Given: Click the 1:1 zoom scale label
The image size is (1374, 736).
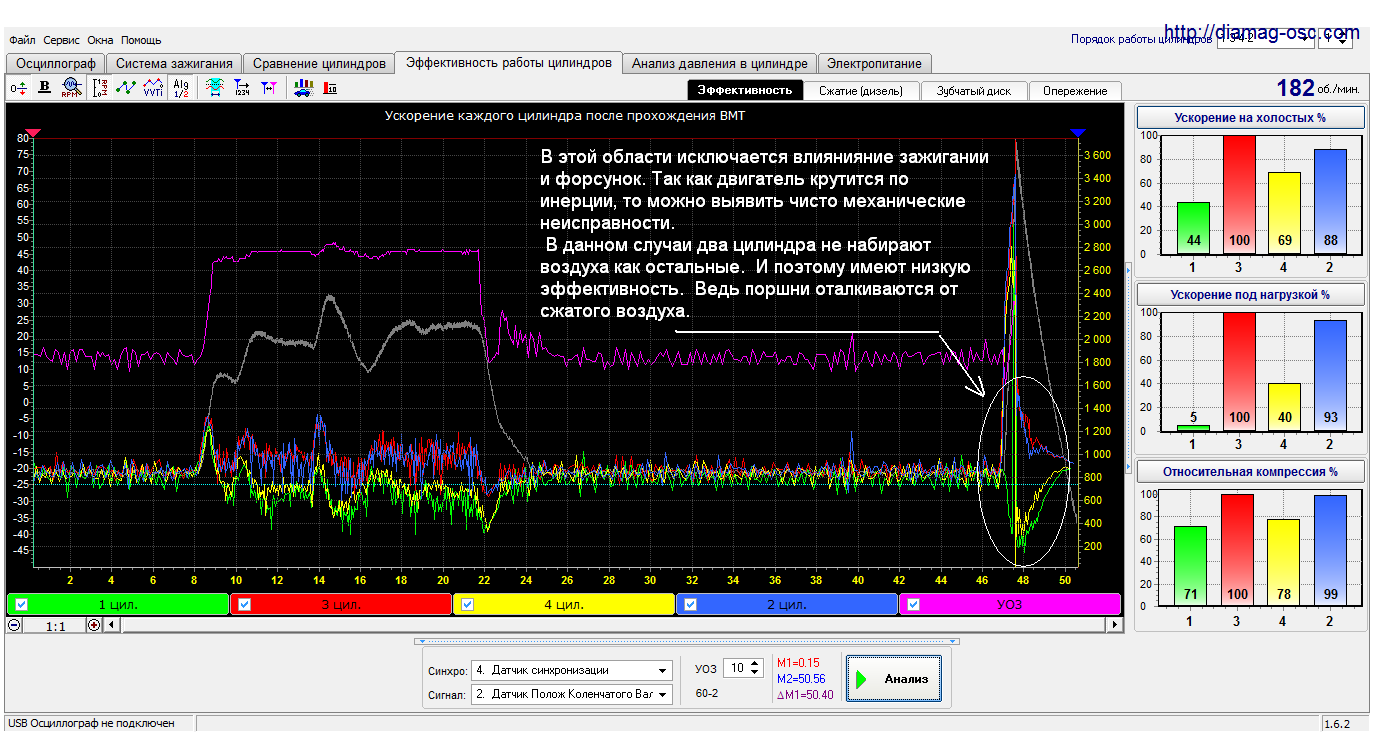Looking at the screenshot, I should 55,624.
